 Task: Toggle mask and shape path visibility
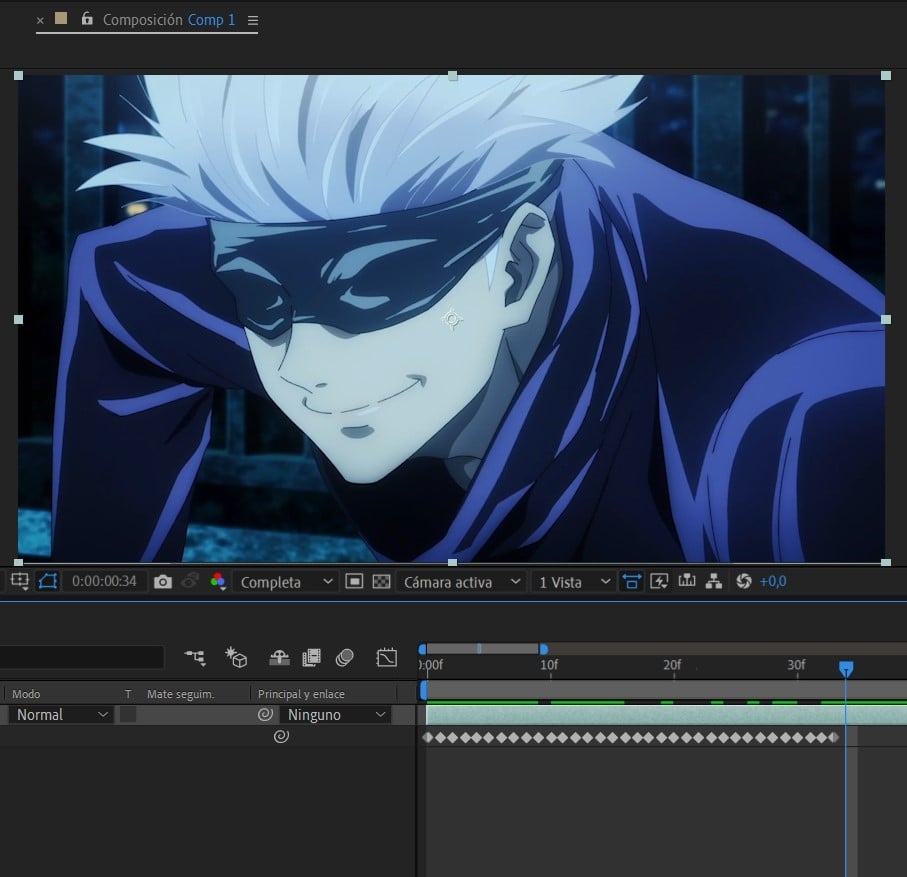click(48, 581)
